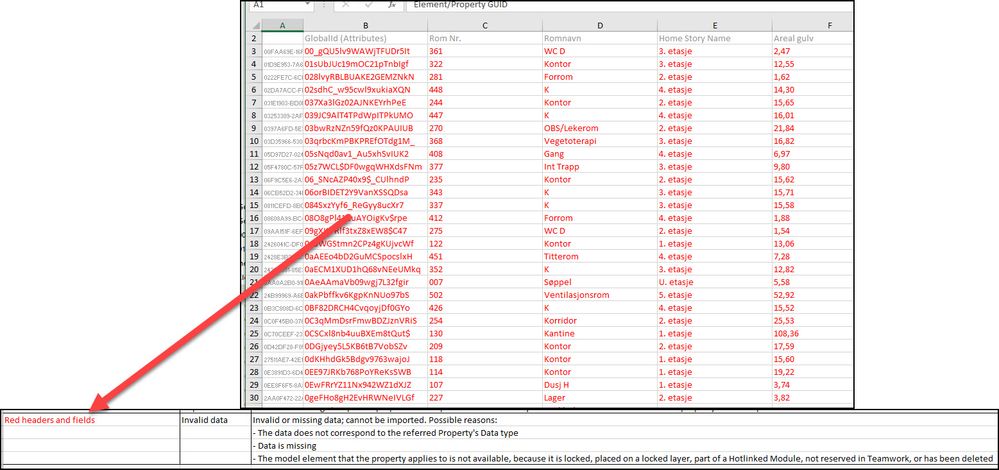Screen dimensions: 999x470
Task: Select the WC D cell in row 3
Action: [x=600, y=51]
